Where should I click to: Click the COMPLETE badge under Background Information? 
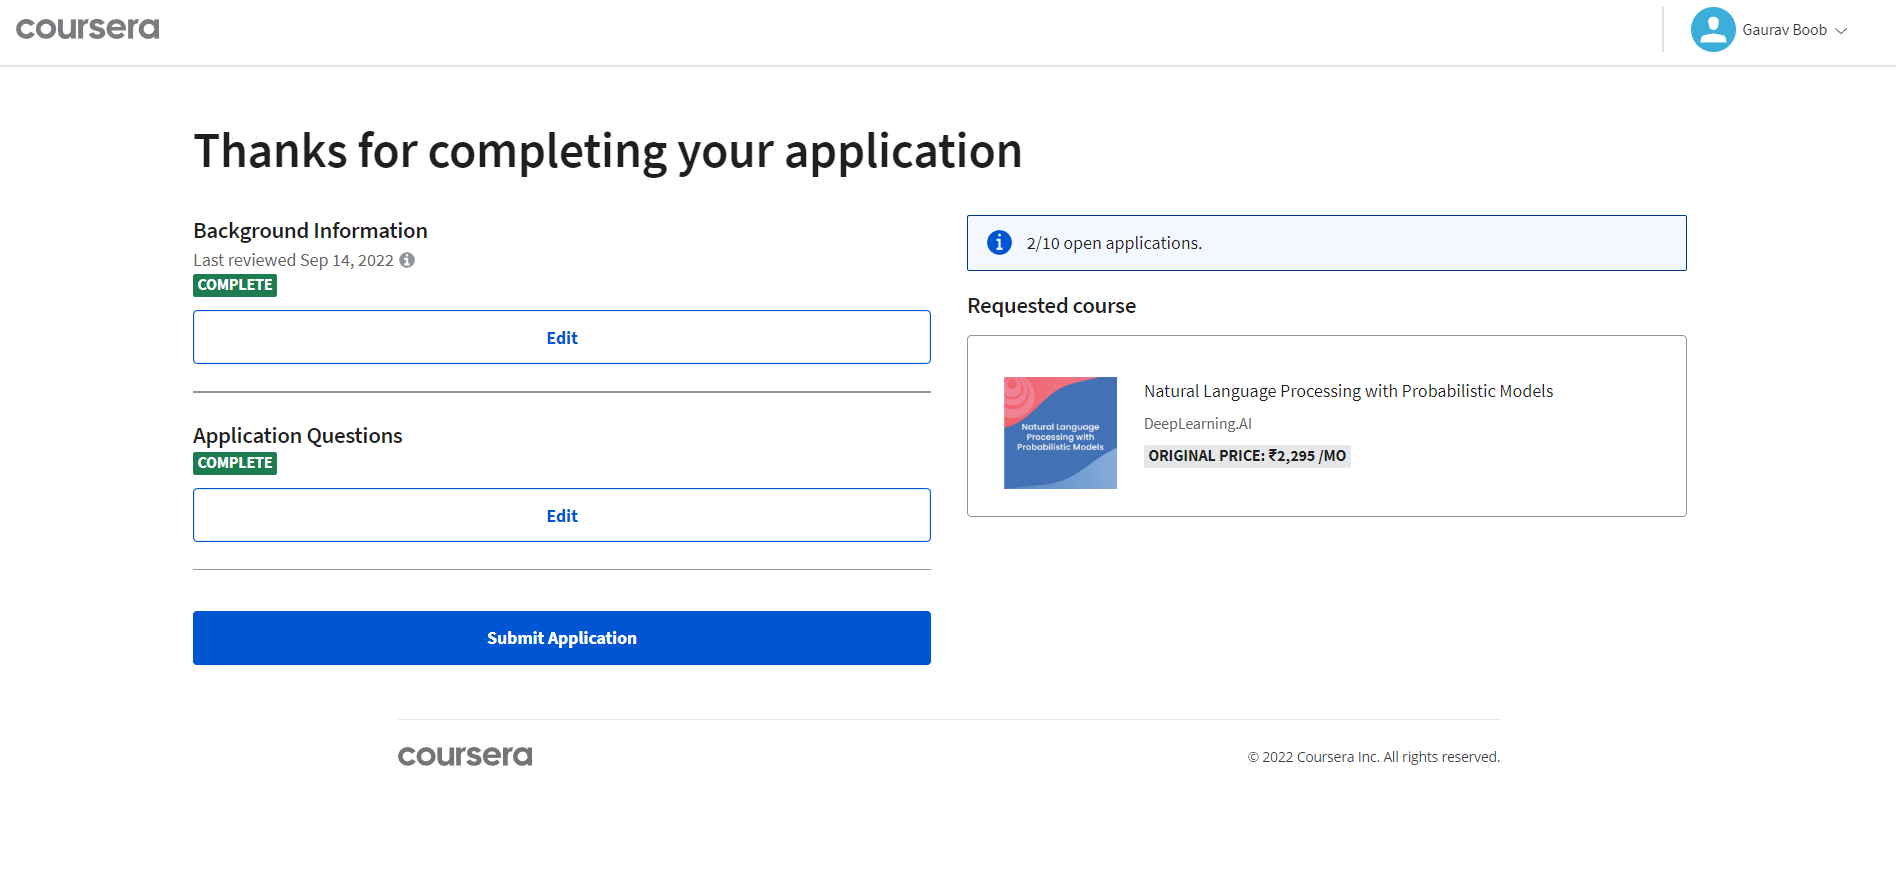pyautogui.click(x=235, y=285)
